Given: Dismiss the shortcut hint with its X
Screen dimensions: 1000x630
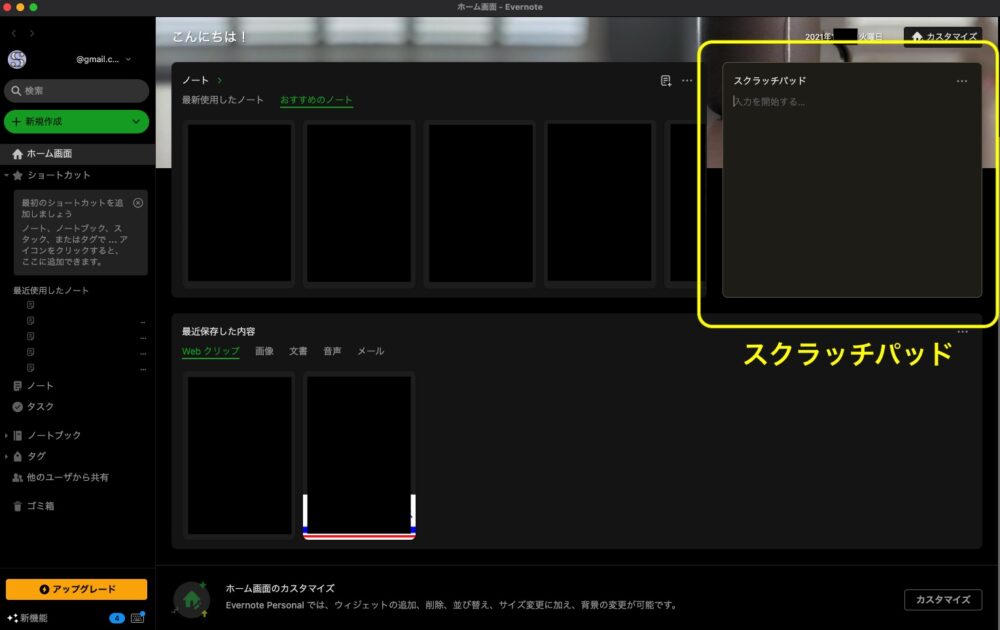Looking at the screenshot, I should (138, 203).
